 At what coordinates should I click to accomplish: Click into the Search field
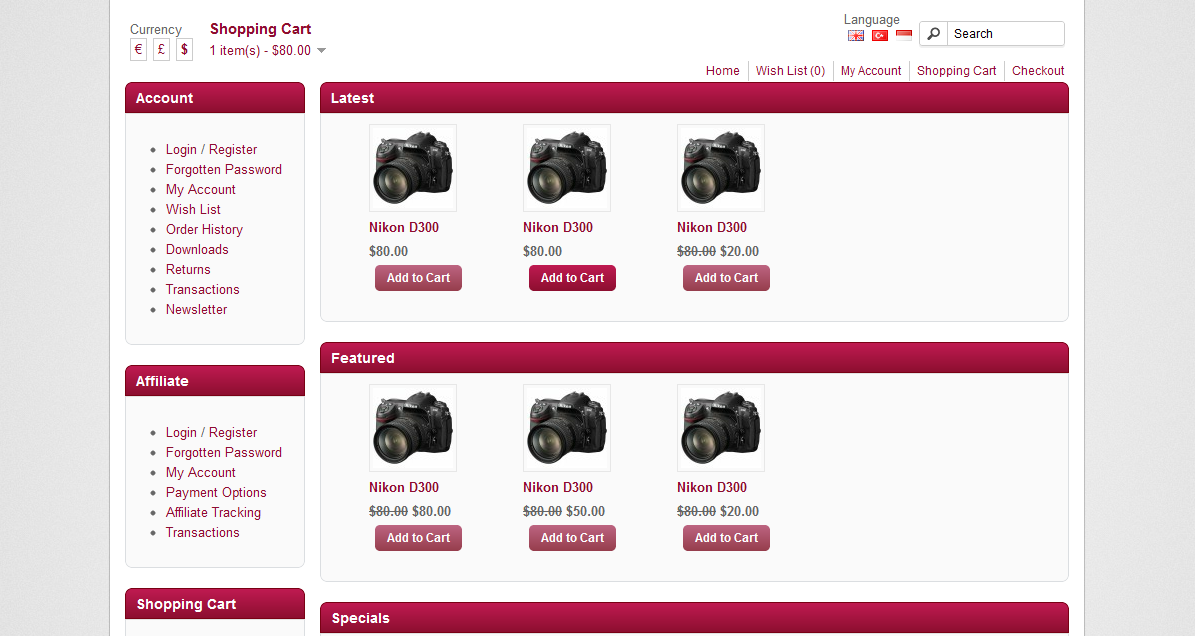click(x=1005, y=34)
